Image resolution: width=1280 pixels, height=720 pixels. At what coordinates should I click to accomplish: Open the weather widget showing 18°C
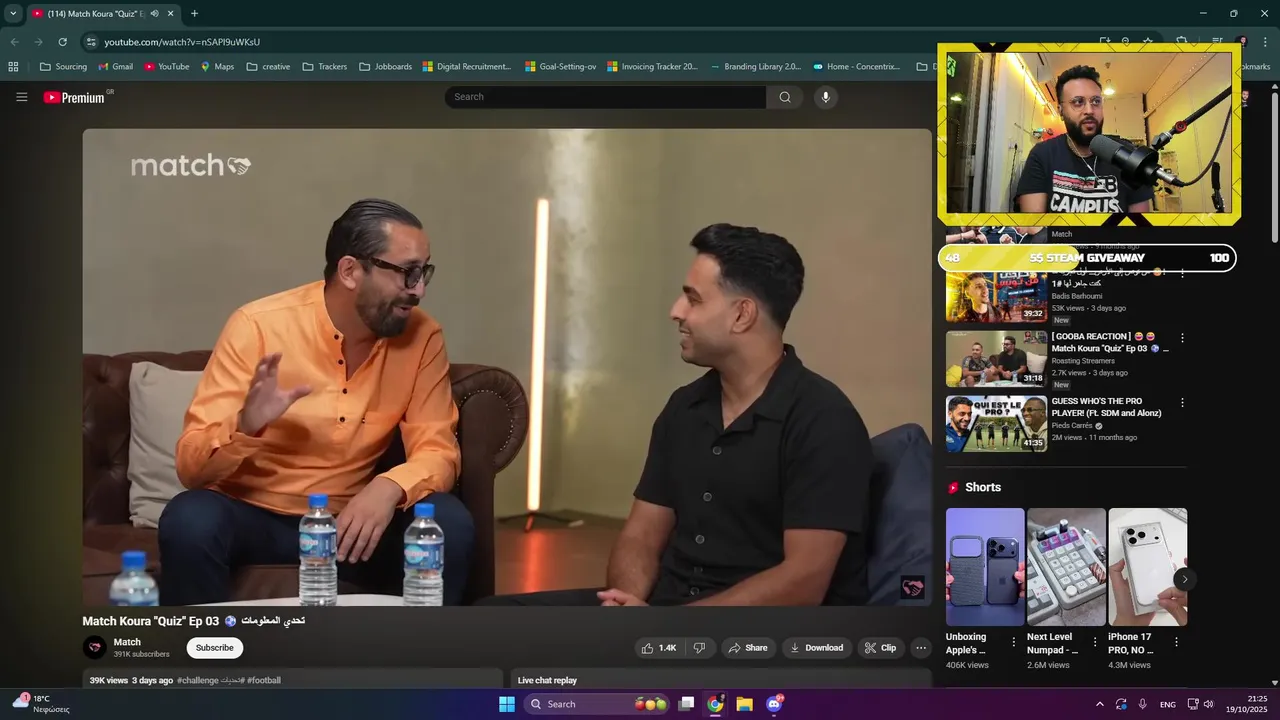[42, 704]
